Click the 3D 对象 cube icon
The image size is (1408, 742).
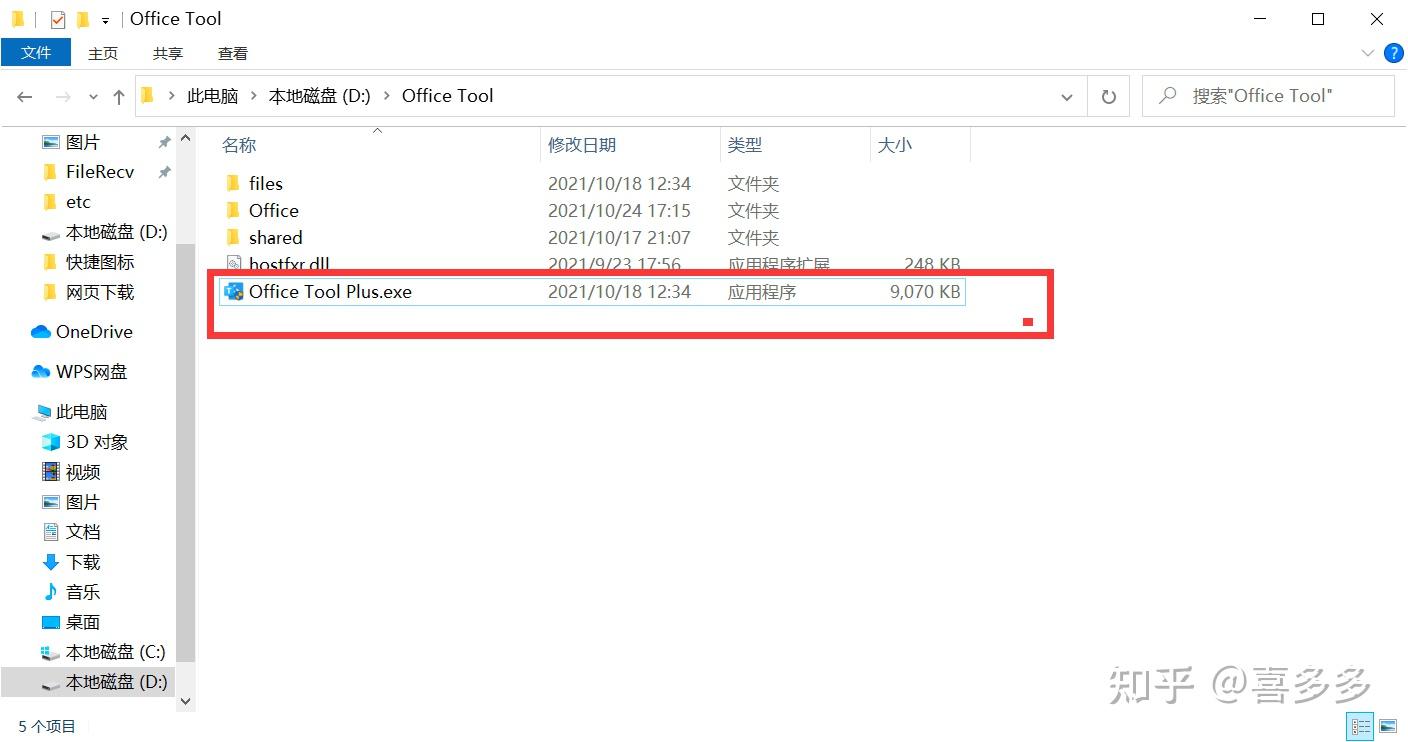[x=51, y=442]
